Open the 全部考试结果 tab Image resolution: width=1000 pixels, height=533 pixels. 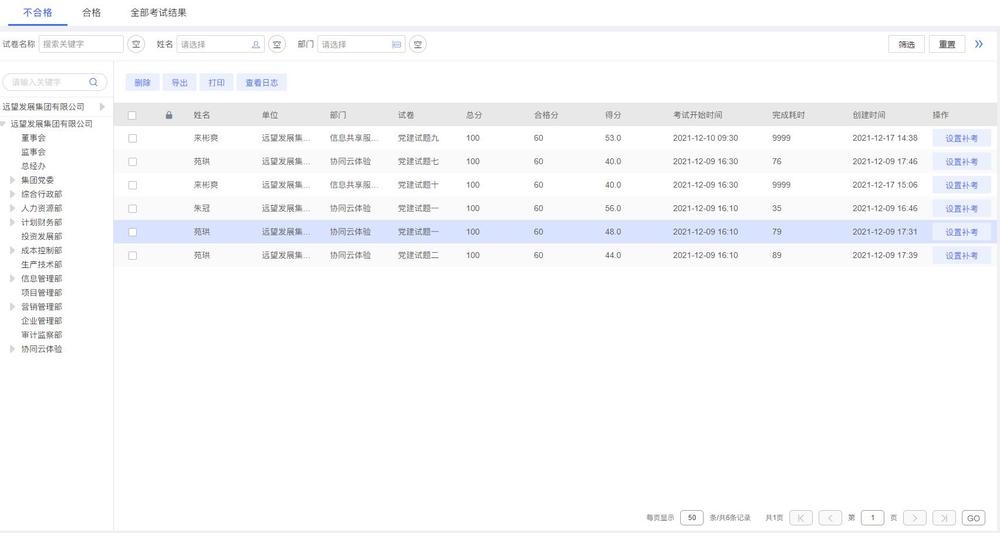click(x=158, y=13)
